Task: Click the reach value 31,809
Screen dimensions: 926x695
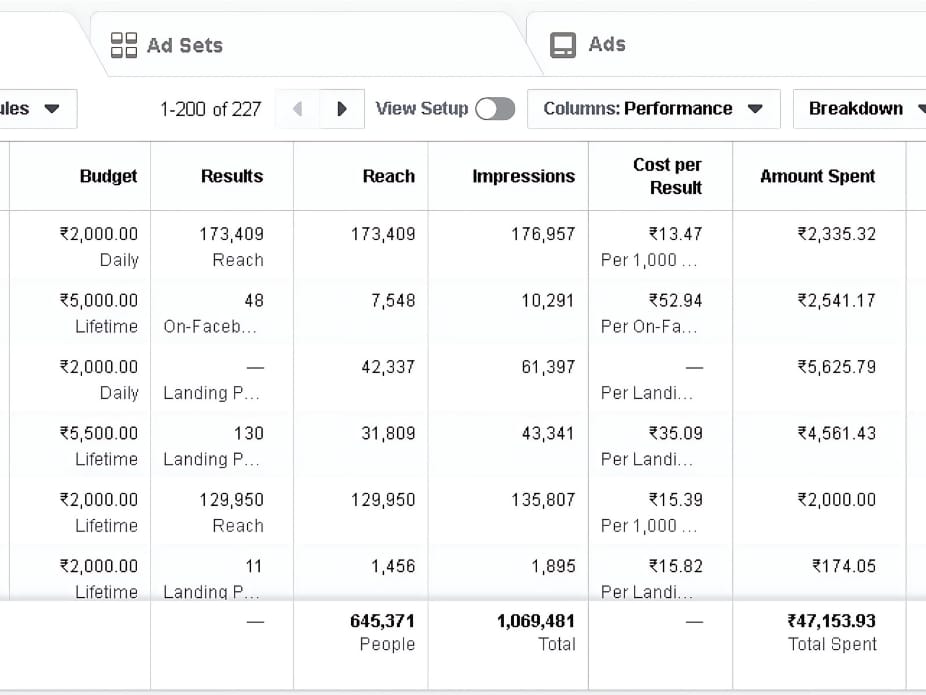Action: pos(388,433)
